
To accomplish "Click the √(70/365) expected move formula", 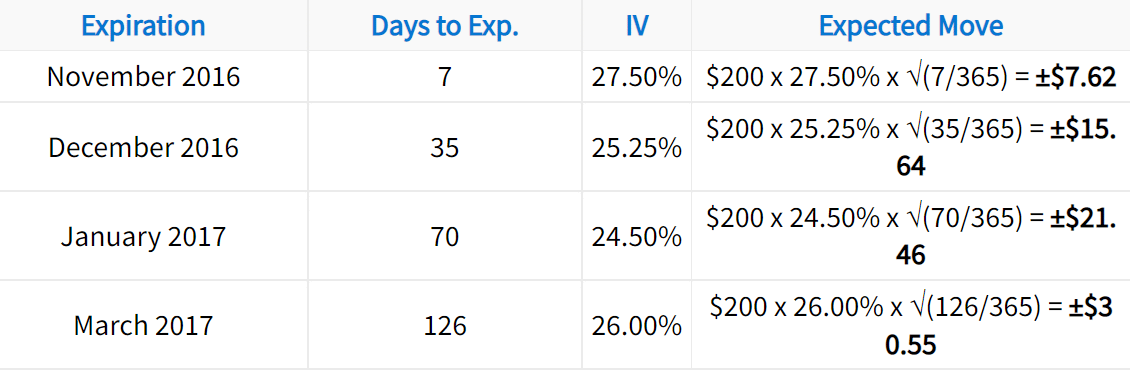I will coord(911,236).
